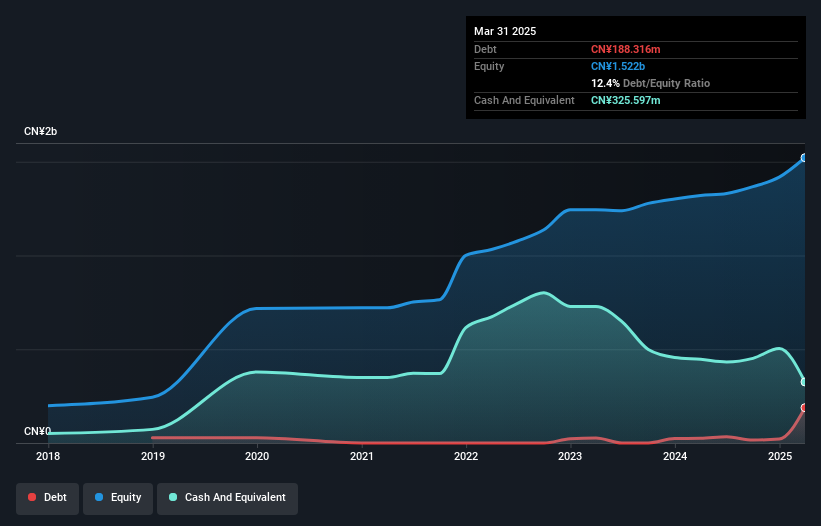
Task: Click the 2025 x-axis label
Action: pyautogui.click(x=780, y=456)
